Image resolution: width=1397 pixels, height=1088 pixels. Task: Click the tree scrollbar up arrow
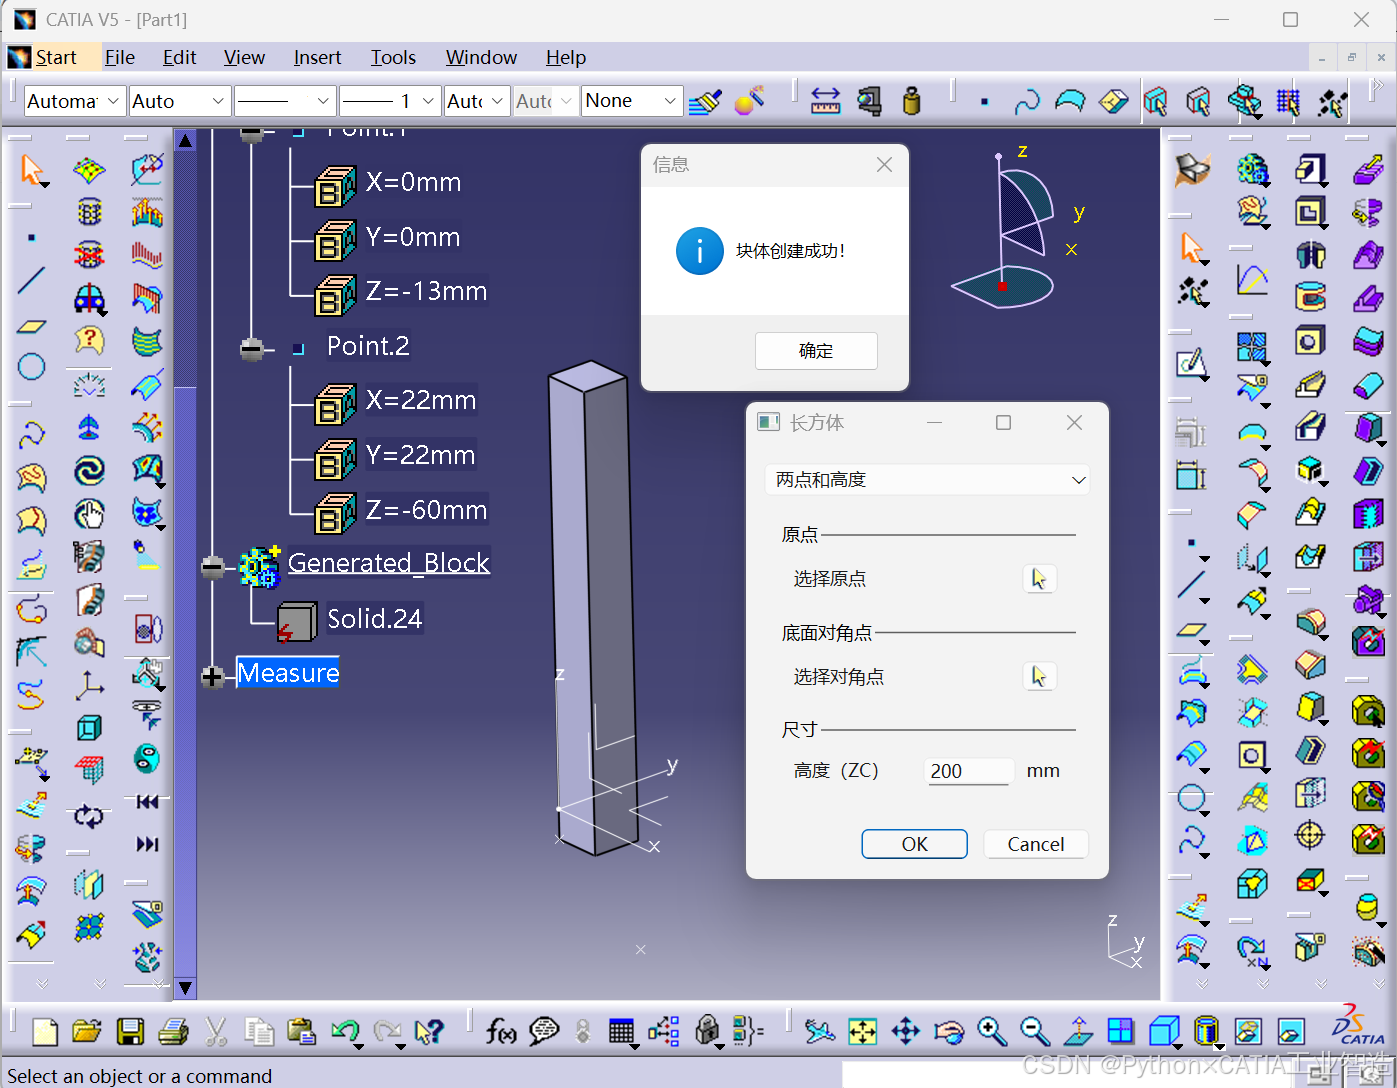pyautogui.click(x=185, y=140)
